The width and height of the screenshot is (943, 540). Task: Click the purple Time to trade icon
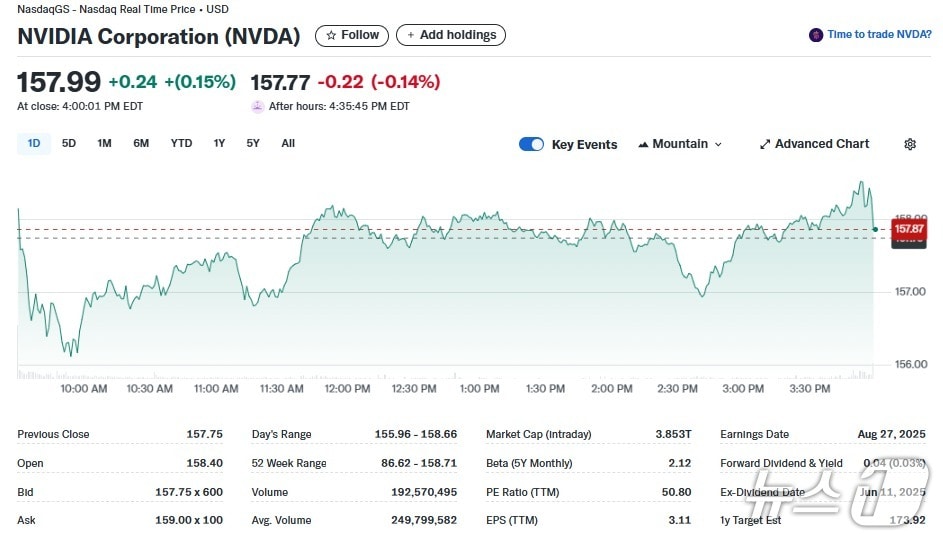coord(816,35)
